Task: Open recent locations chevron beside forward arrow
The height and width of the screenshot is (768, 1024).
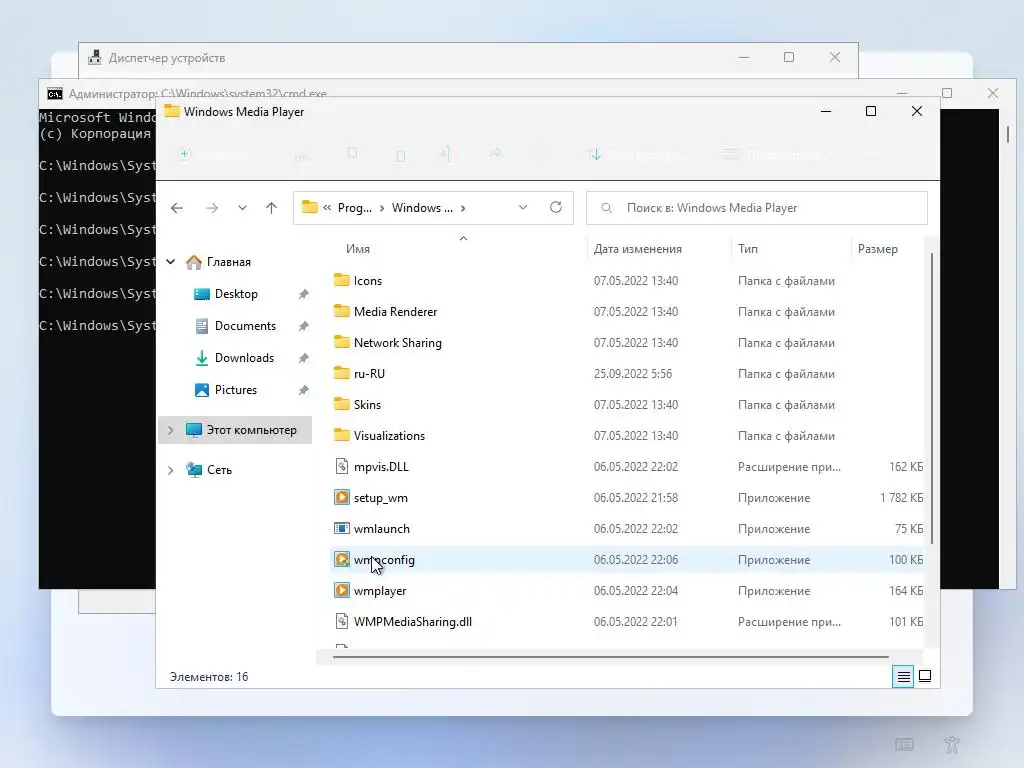Action: (x=242, y=208)
